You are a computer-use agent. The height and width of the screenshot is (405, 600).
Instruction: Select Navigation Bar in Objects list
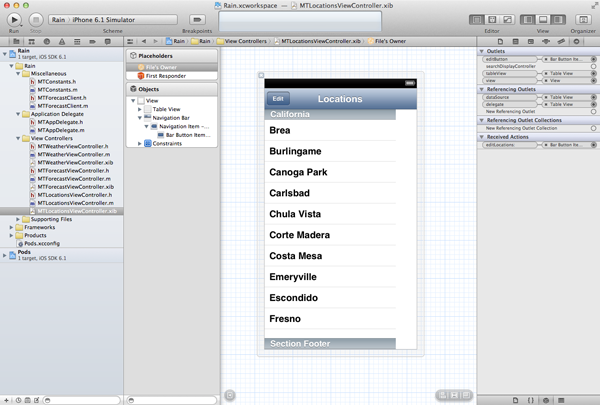point(171,118)
